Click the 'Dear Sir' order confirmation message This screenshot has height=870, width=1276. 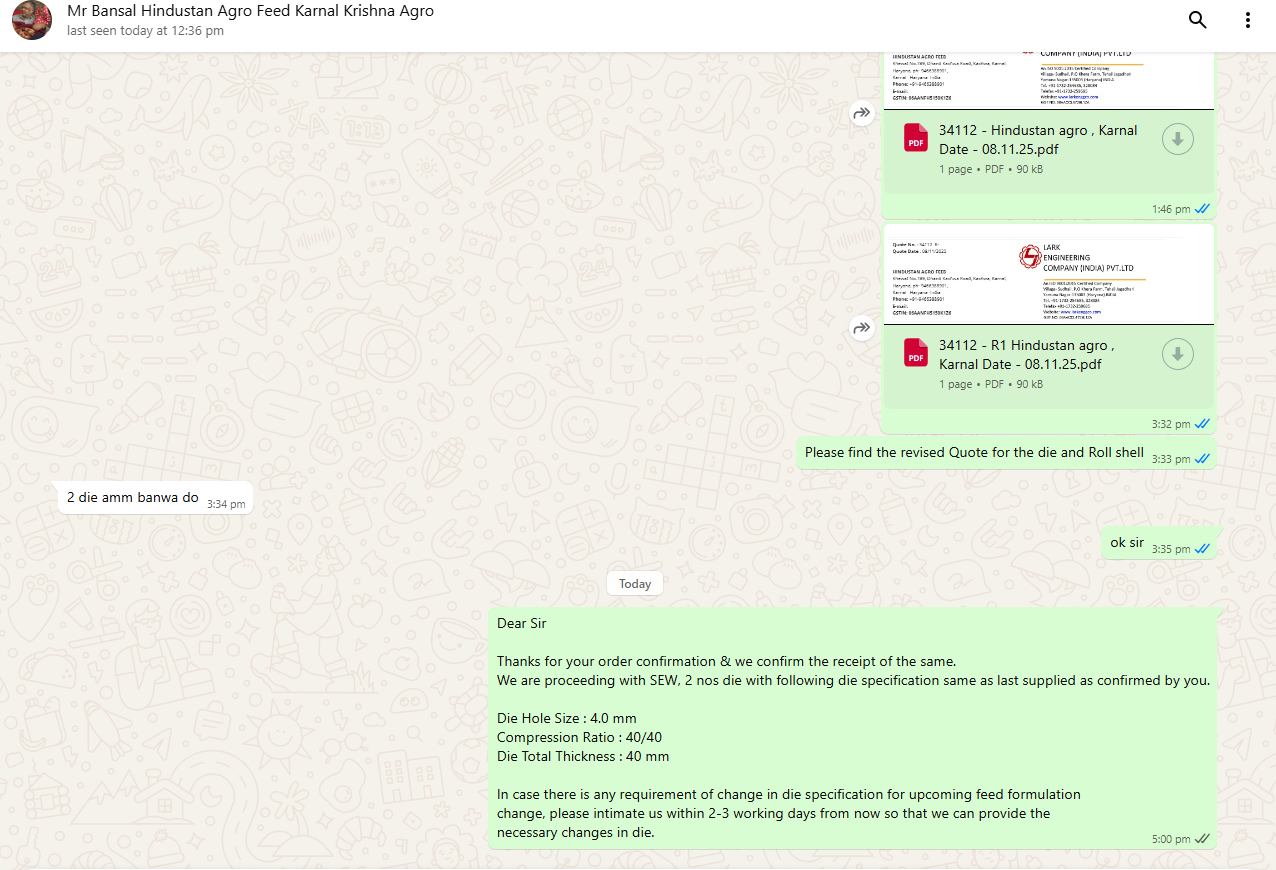click(852, 727)
